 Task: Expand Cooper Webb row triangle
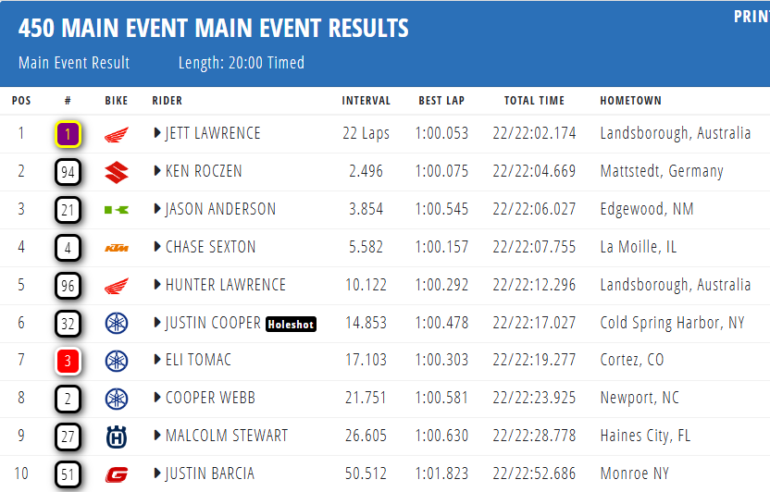point(157,398)
